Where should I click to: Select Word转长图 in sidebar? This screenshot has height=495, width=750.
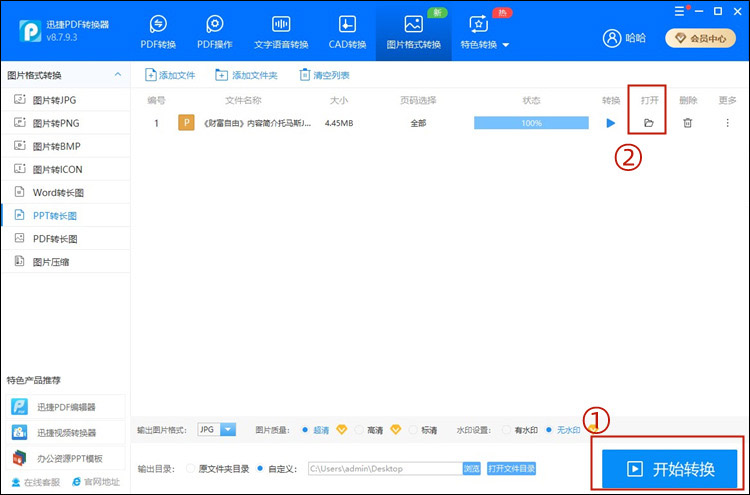(x=66, y=193)
